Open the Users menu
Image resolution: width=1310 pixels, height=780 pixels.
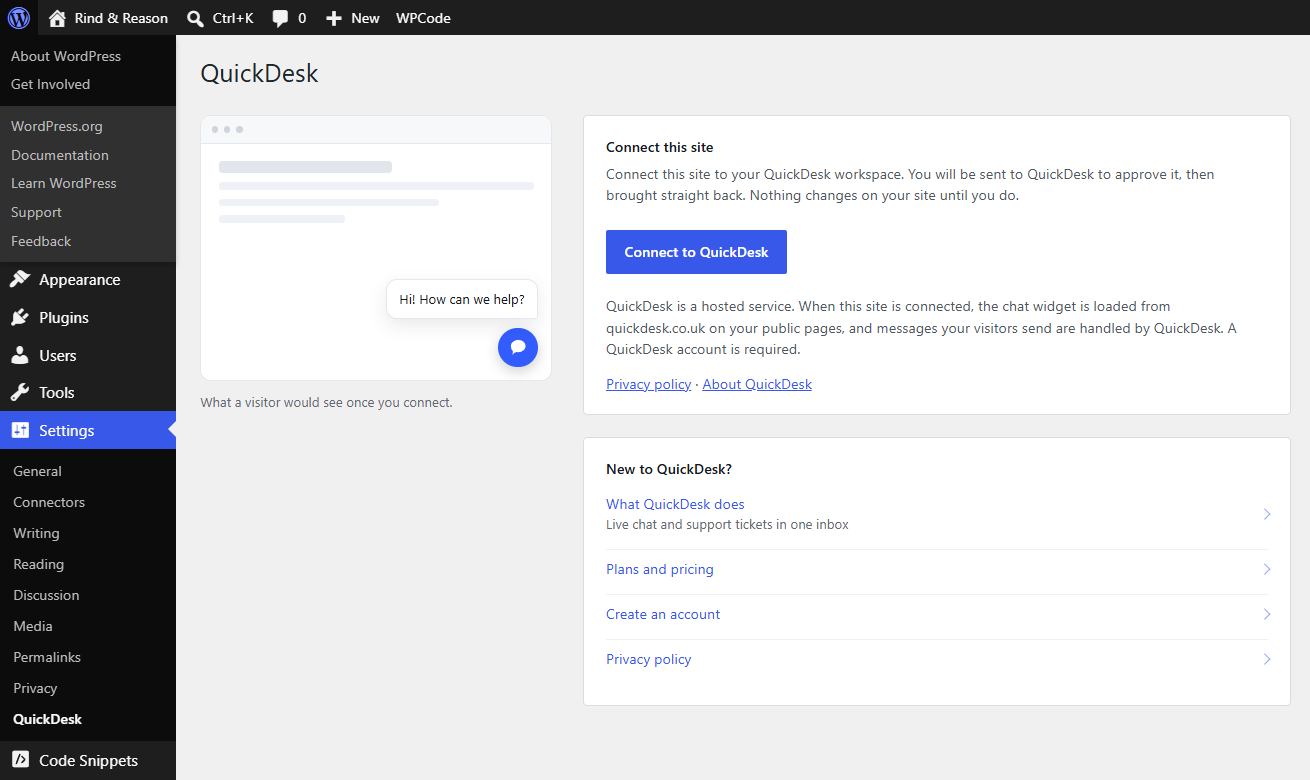(x=88, y=356)
